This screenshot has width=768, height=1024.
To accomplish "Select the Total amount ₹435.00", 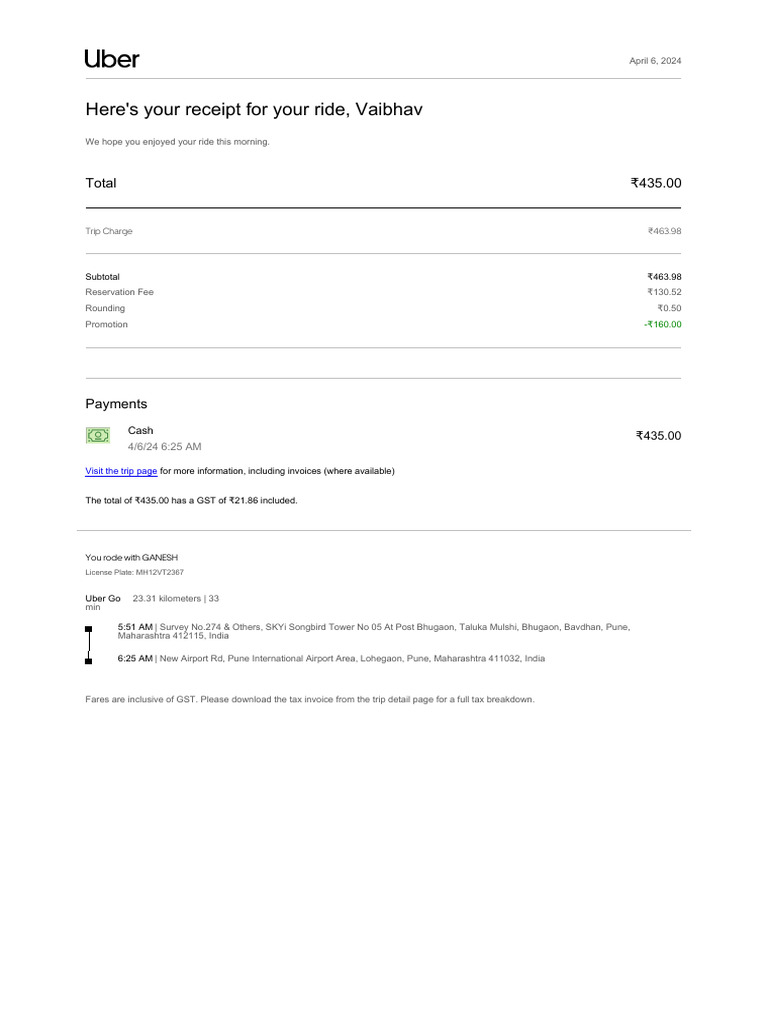I will (x=655, y=183).
